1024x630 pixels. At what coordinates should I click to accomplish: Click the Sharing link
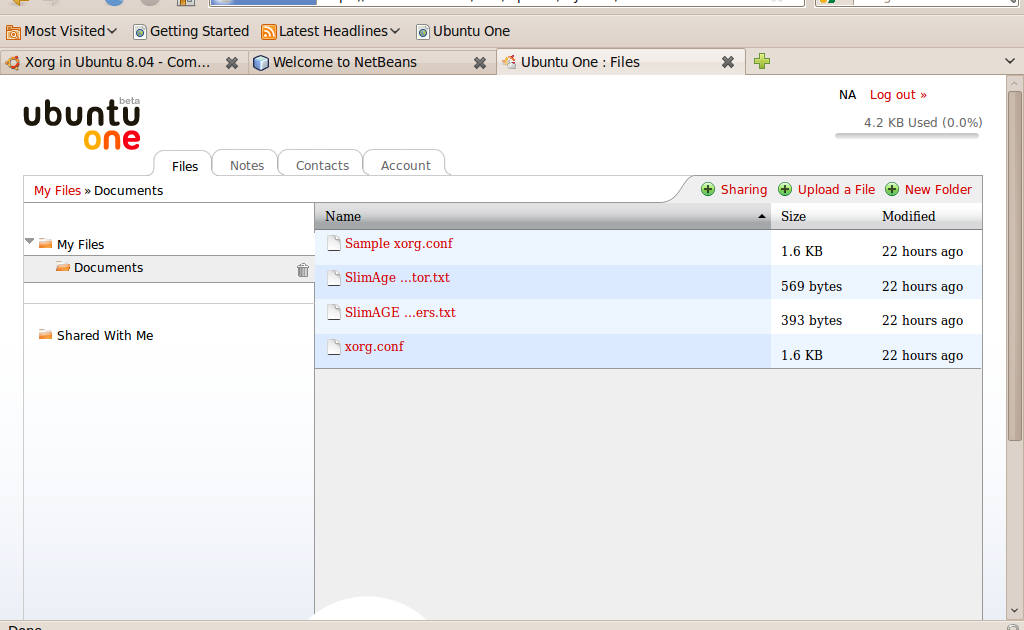(744, 189)
